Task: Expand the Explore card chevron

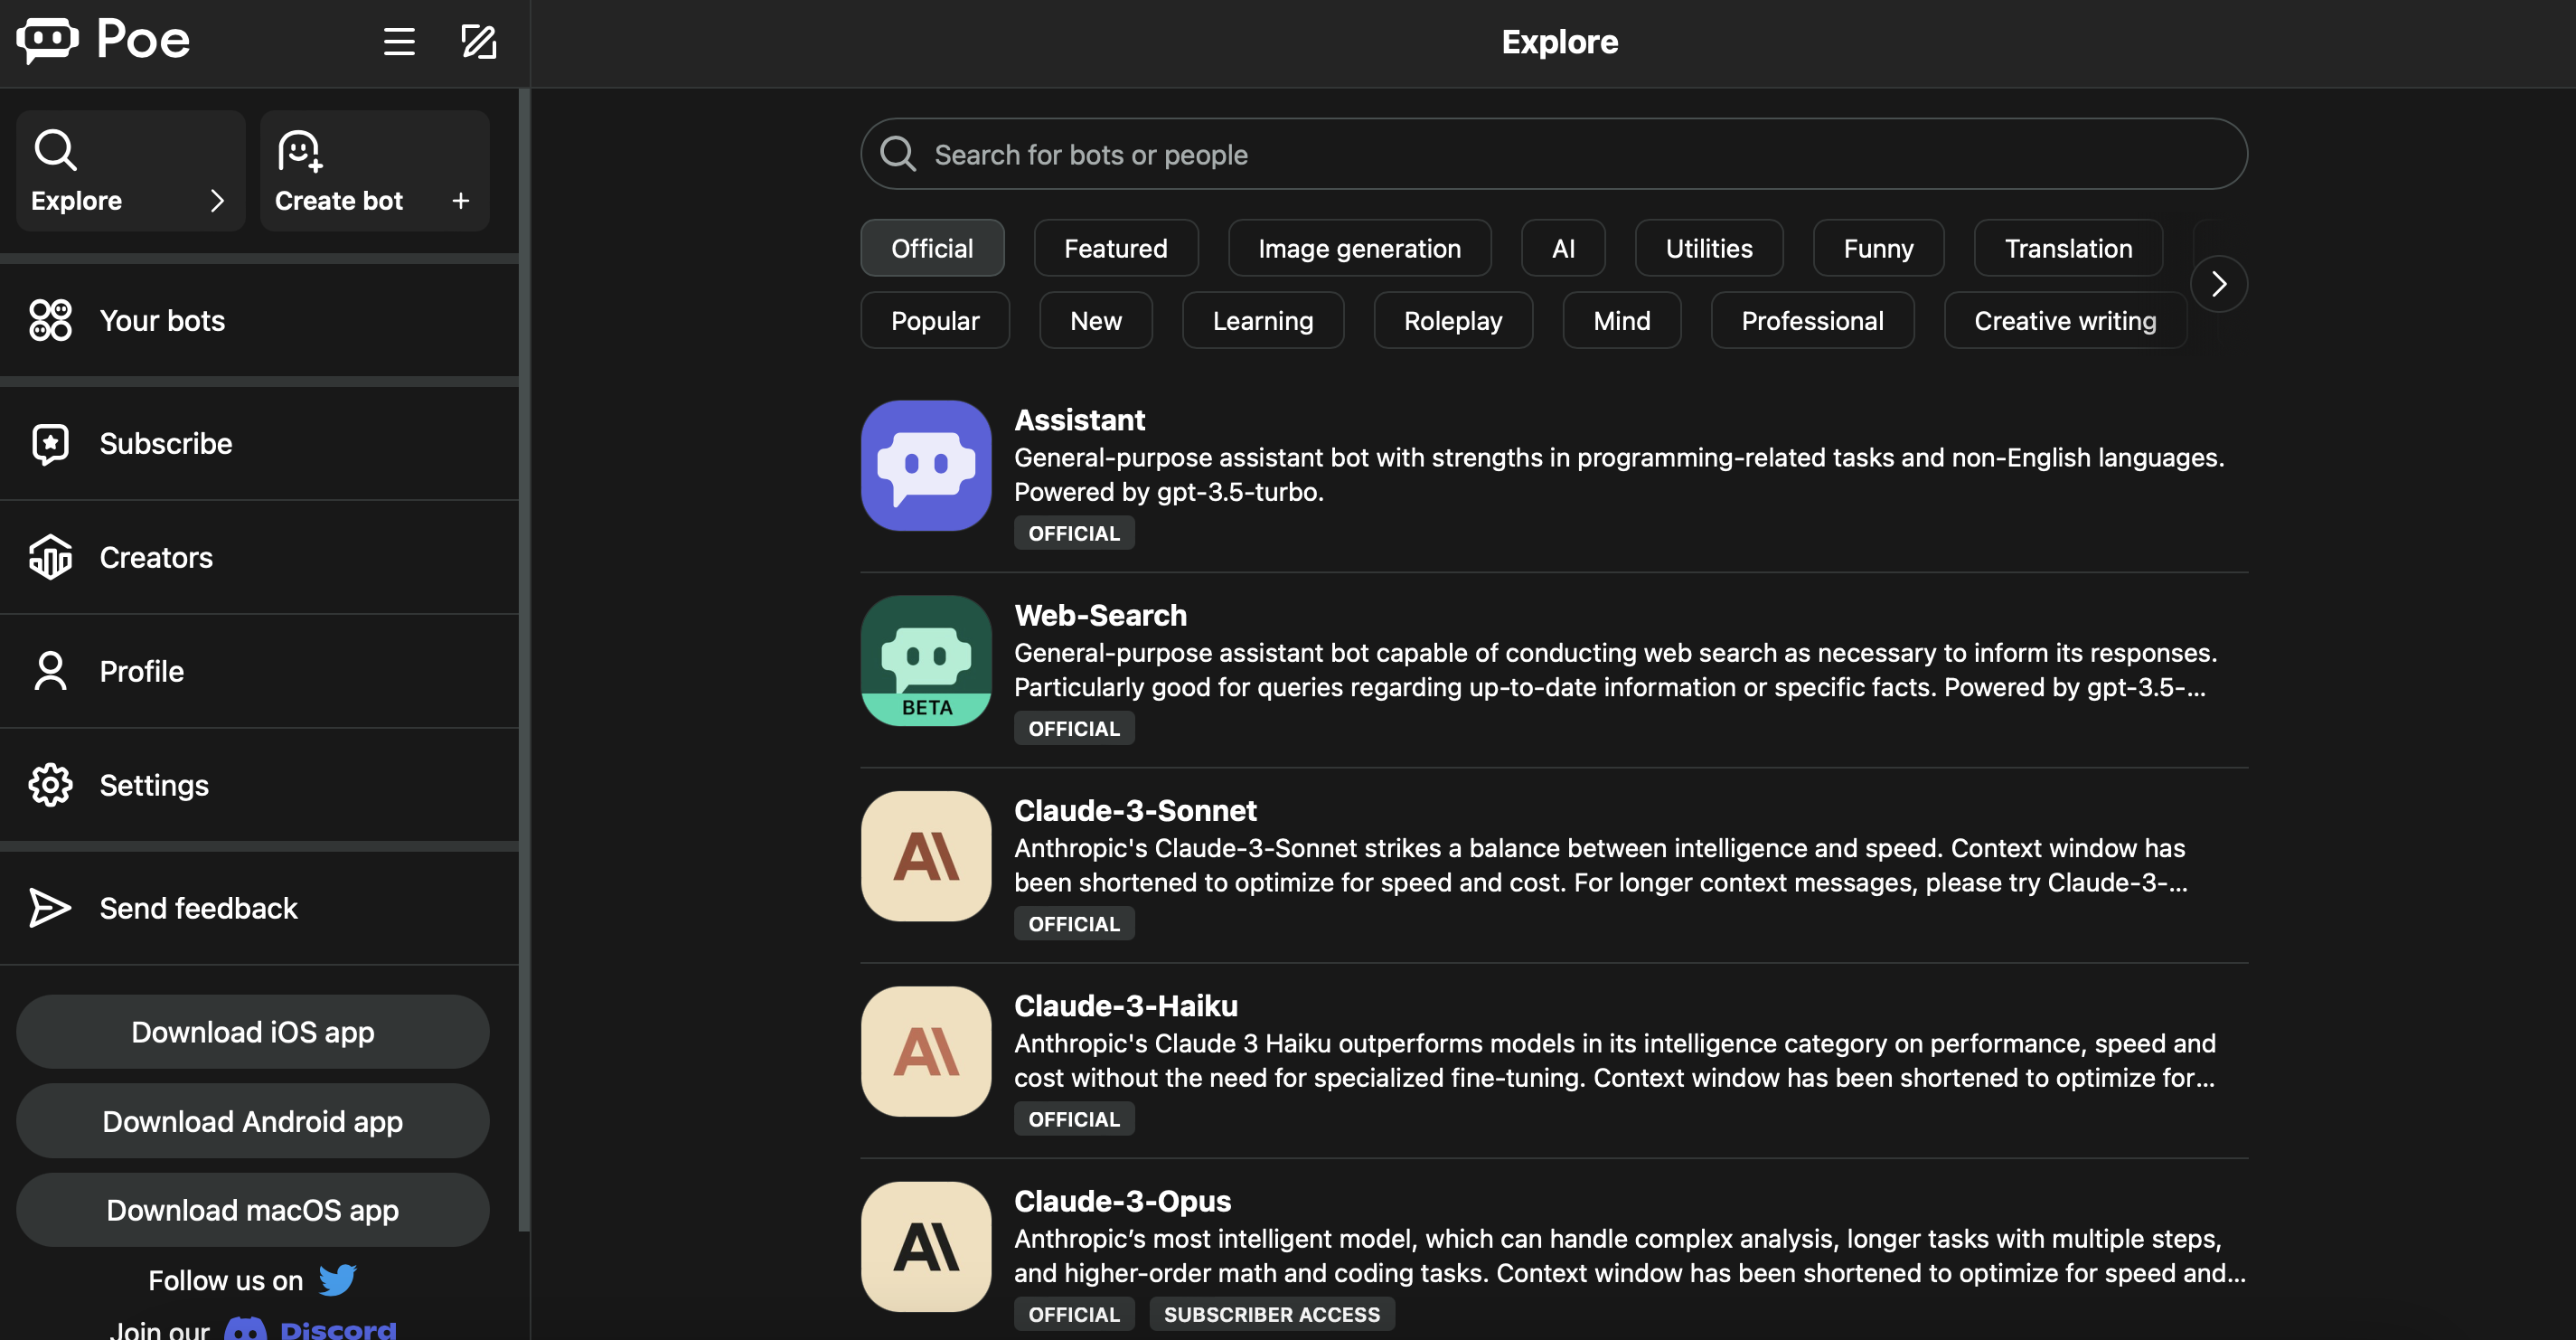Action: pyautogui.click(x=217, y=201)
